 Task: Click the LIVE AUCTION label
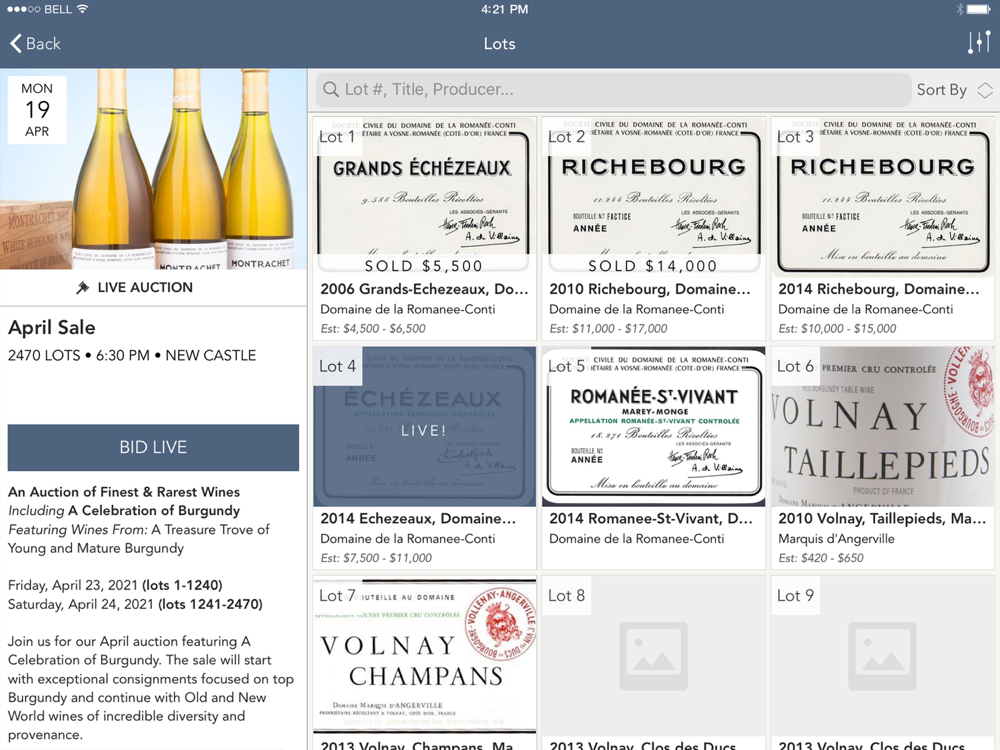pyautogui.click(x=145, y=288)
